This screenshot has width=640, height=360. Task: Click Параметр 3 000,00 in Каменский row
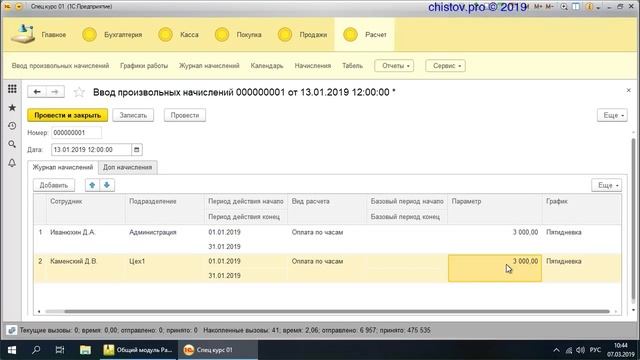tap(495, 268)
